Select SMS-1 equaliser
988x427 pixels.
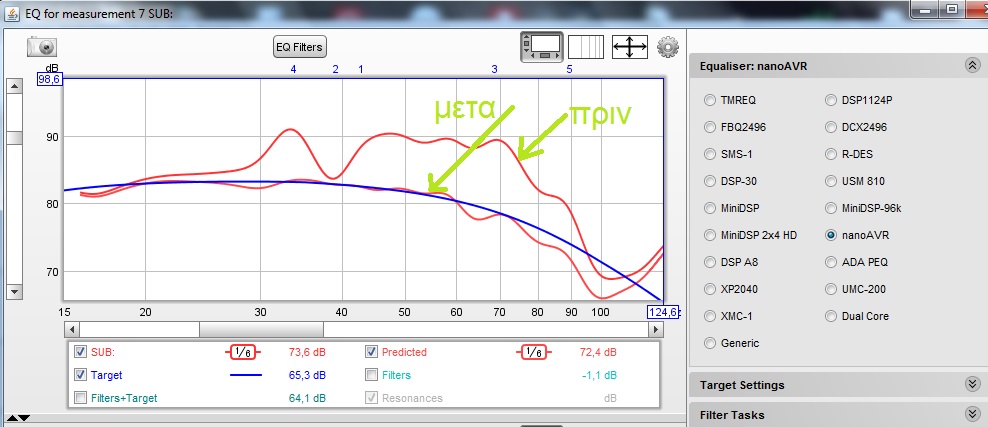click(710, 154)
